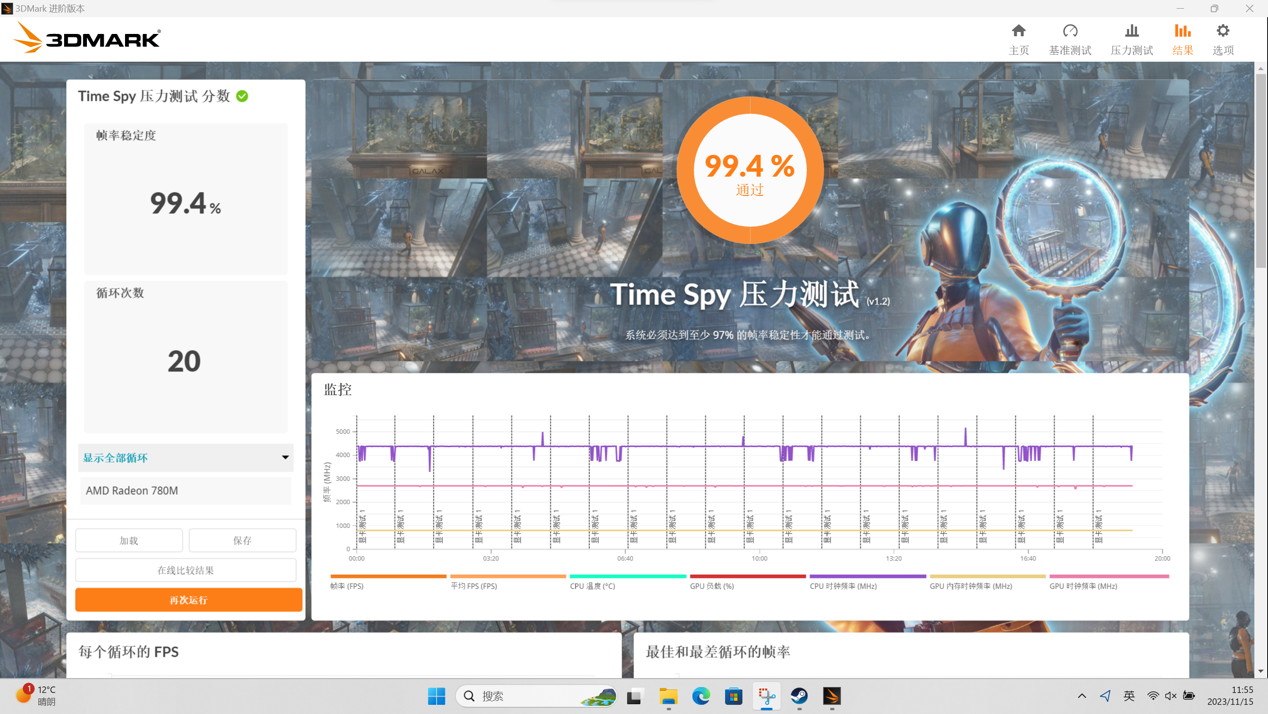Click the orange 再次运行 run again button
1268x714 pixels.
188,599
